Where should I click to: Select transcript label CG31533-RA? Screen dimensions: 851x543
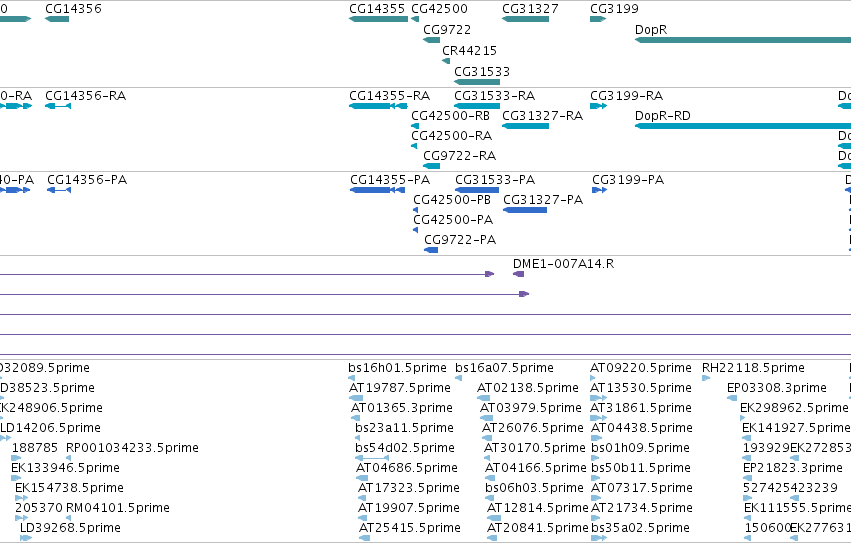click(x=494, y=96)
